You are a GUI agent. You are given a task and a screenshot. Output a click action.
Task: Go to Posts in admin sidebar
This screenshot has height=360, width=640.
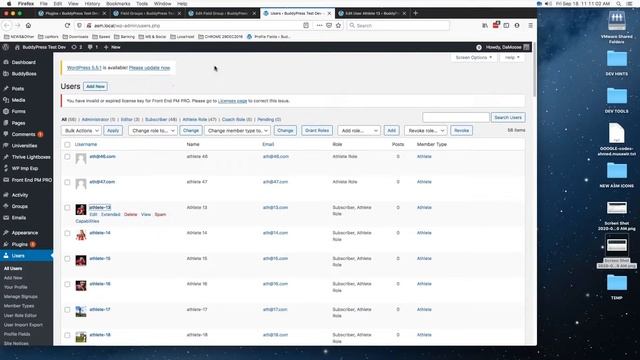18,89
